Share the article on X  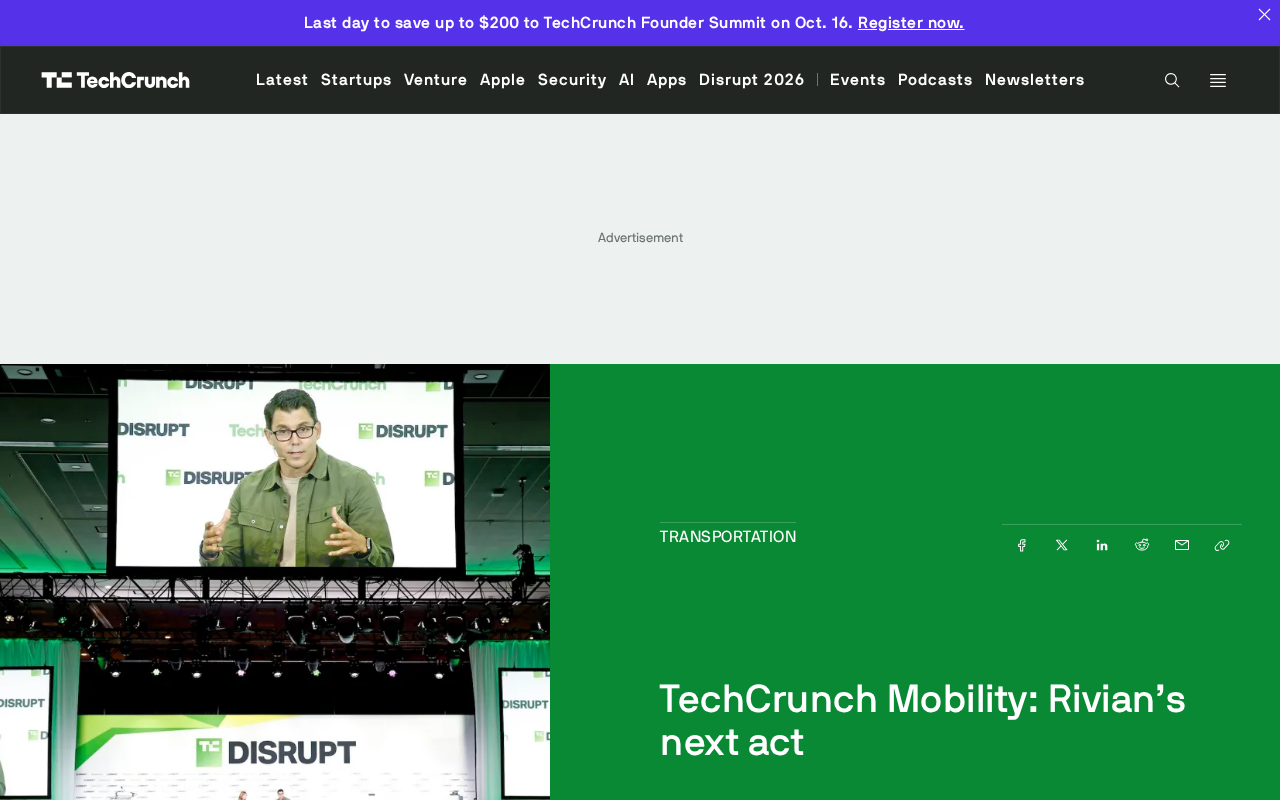point(1062,545)
